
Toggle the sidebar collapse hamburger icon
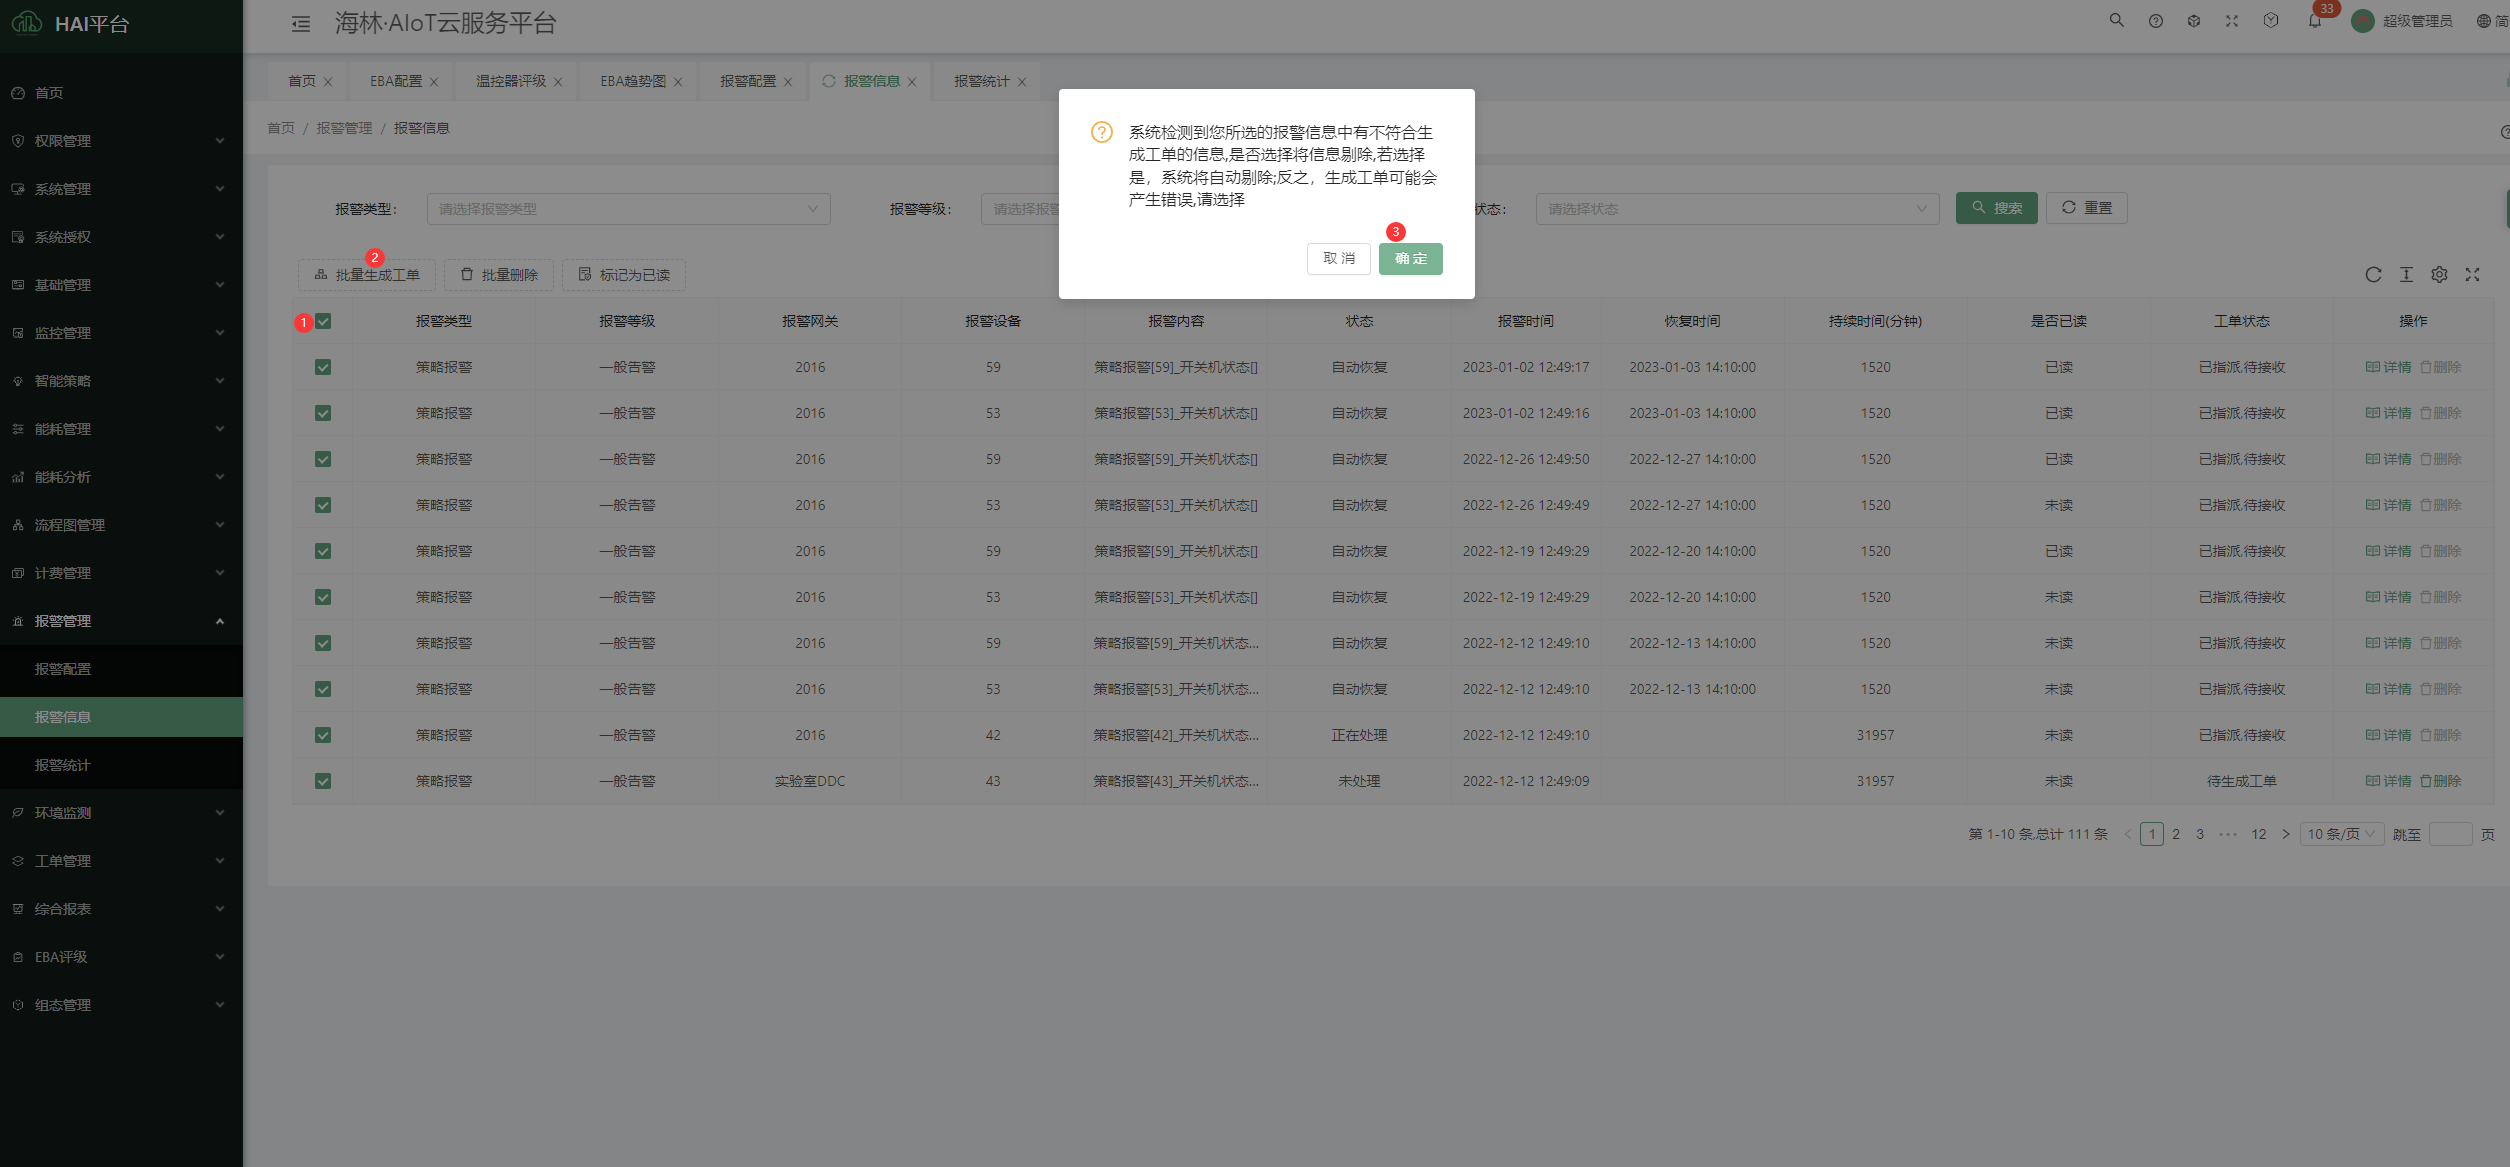point(300,24)
